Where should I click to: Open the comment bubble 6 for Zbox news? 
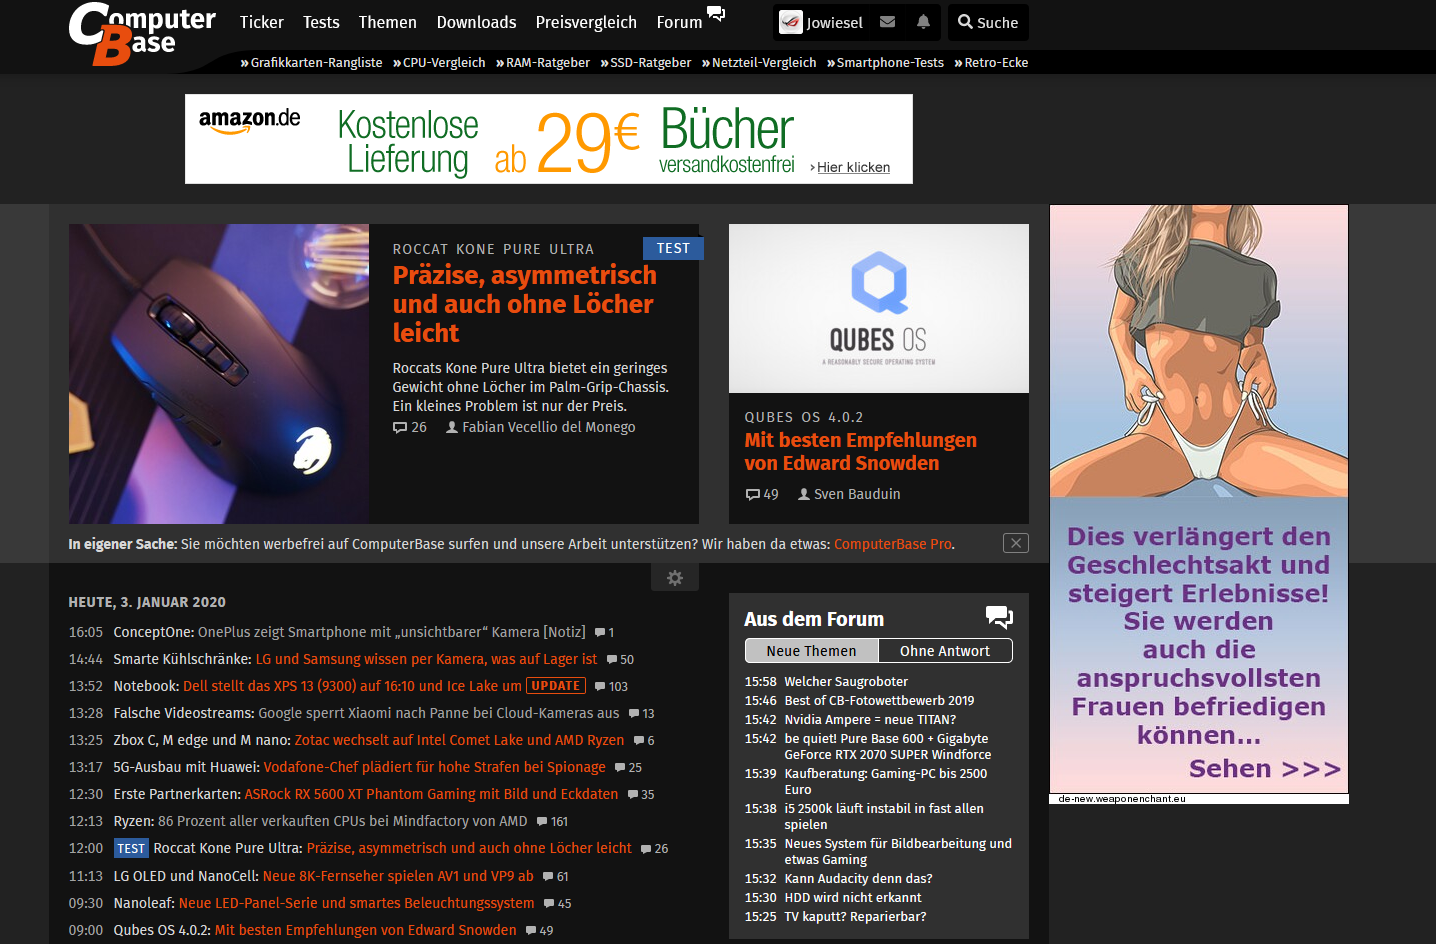(644, 741)
